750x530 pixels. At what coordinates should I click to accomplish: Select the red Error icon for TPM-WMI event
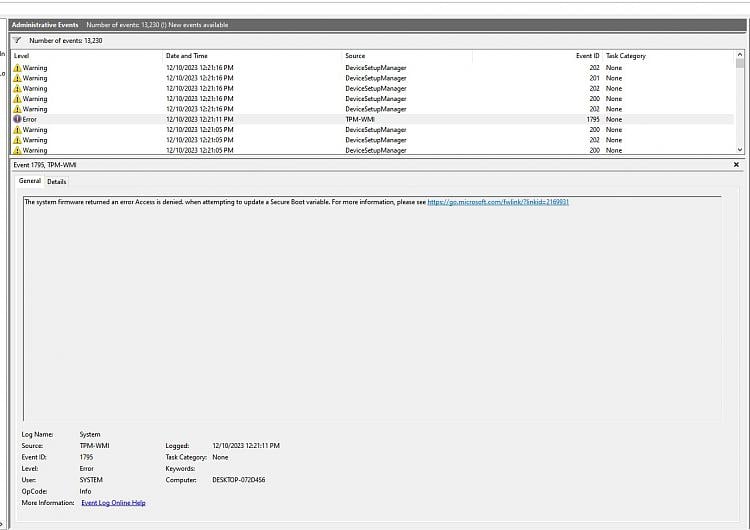pyautogui.click(x=17, y=119)
